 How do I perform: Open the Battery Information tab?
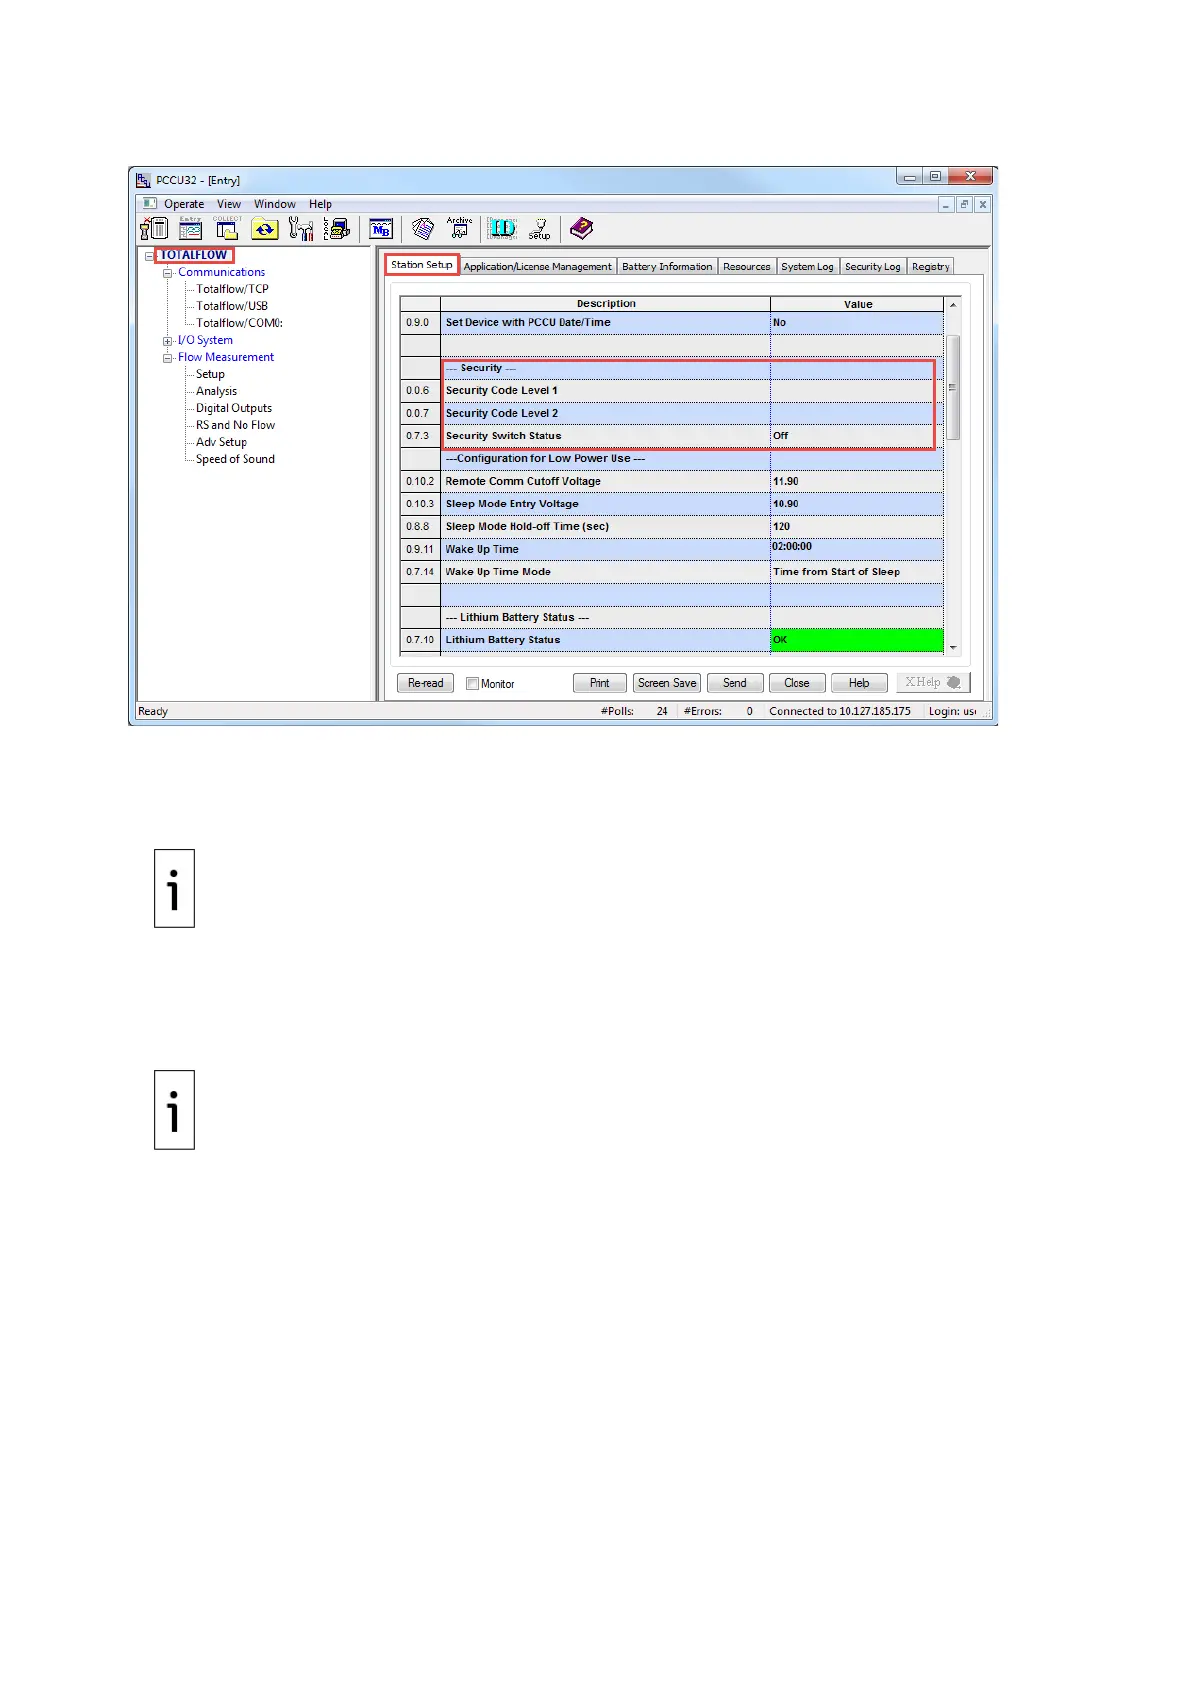(x=667, y=267)
